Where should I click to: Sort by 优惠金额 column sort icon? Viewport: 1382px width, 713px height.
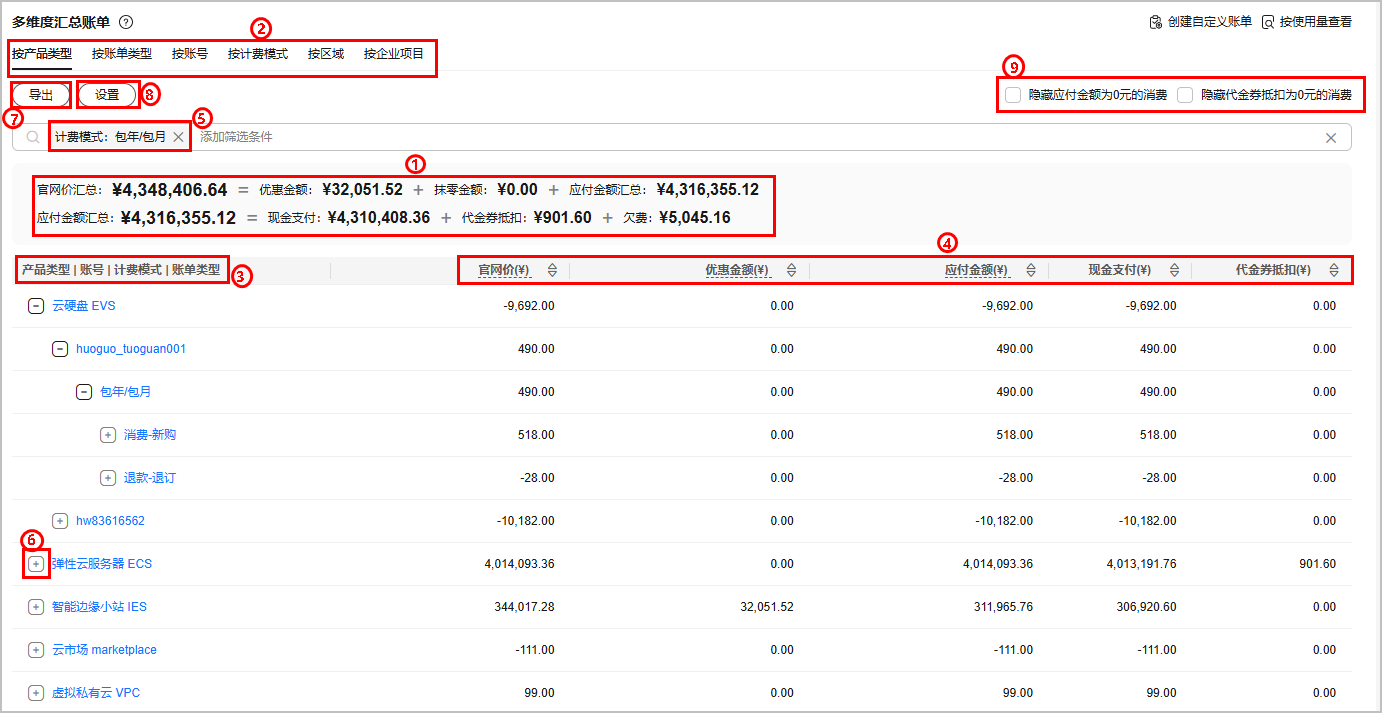pos(791,270)
